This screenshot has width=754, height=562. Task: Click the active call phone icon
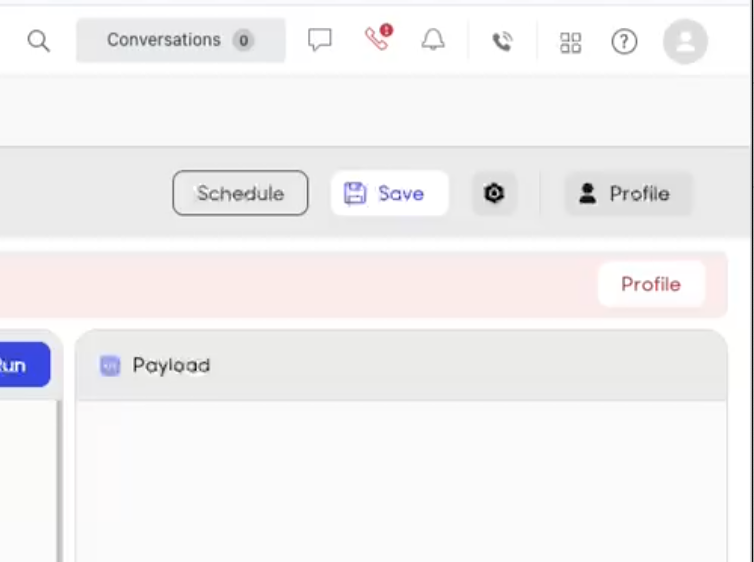503,41
